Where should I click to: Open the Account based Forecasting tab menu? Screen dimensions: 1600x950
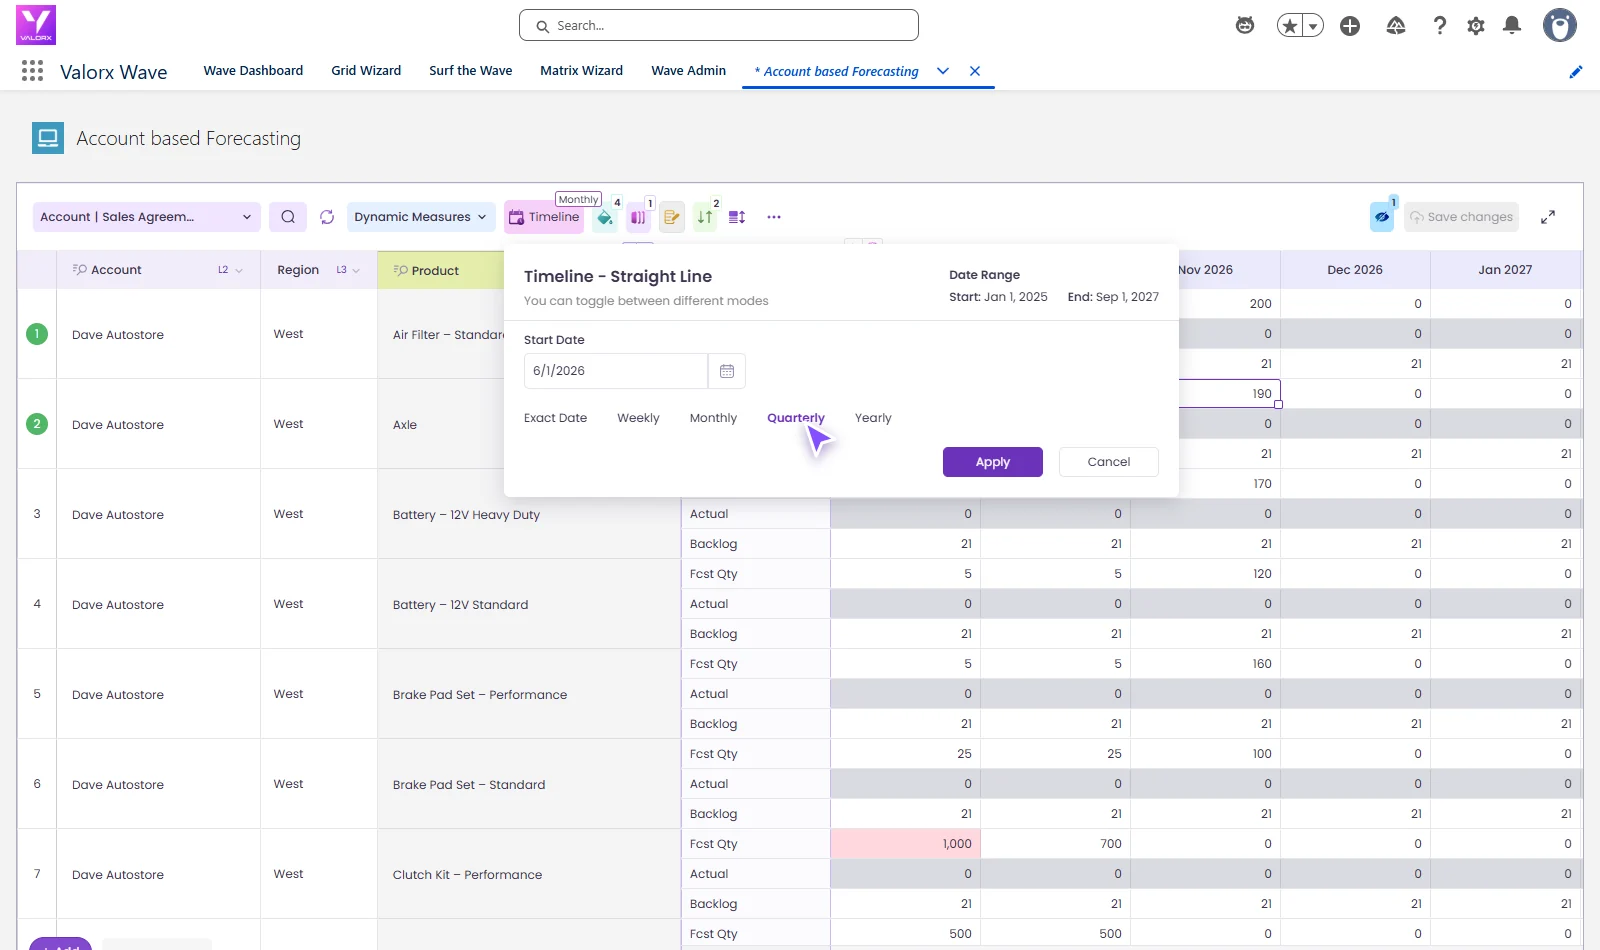coord(943,71)
